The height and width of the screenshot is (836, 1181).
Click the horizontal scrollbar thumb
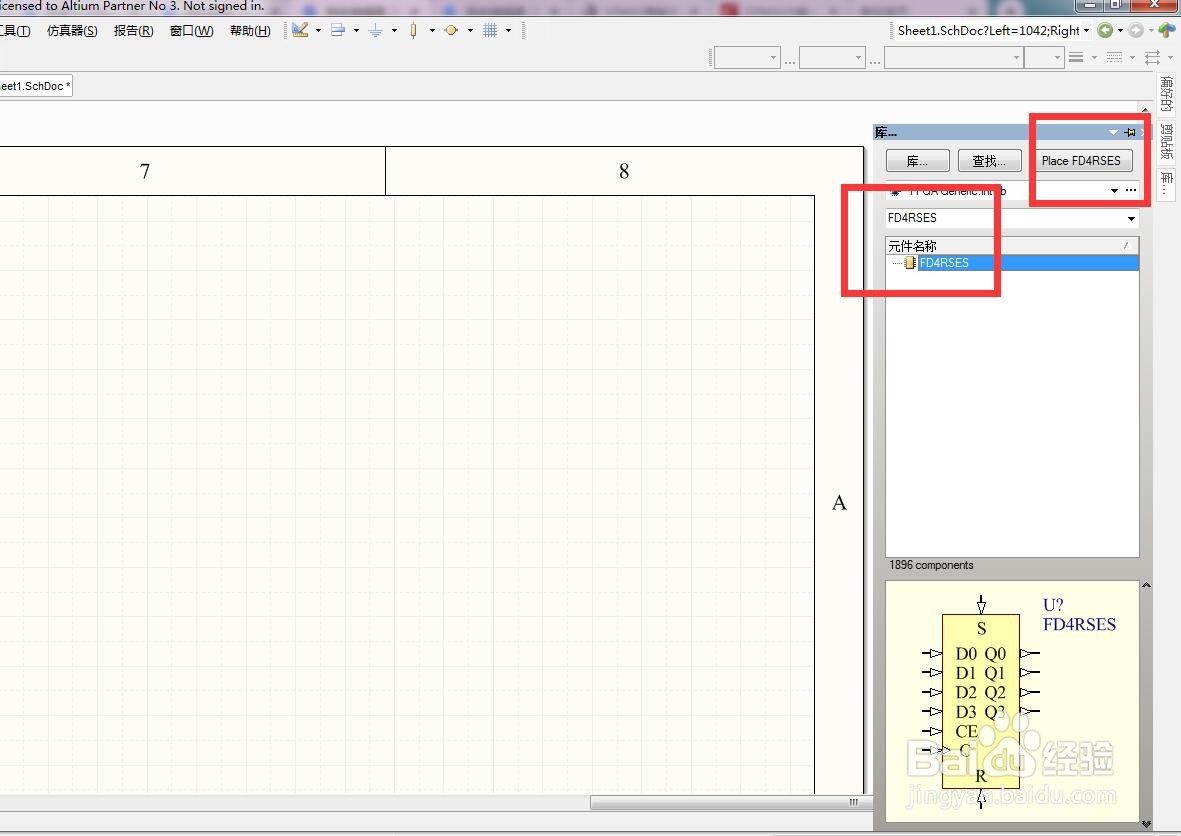[x=731, y=802]
